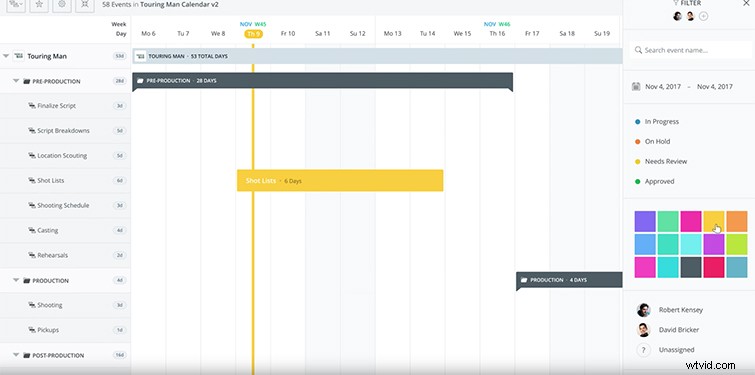Image resolution: width=755 pixels, height=375 pixels.
Task: Select the Rehearsals event row
Action: click(65, 255)
